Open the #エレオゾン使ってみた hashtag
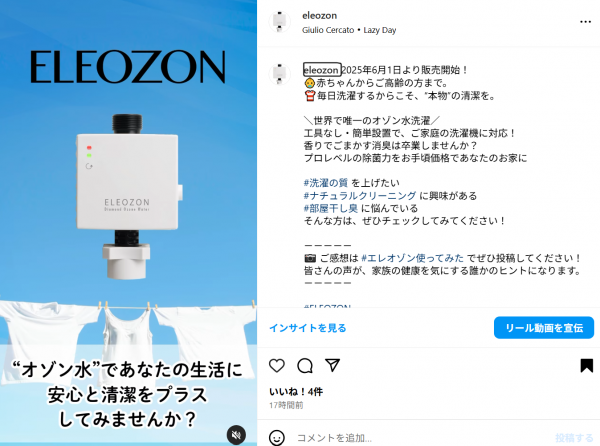The height and width of the screenshot is (446, 600). [x=412, y=258]
